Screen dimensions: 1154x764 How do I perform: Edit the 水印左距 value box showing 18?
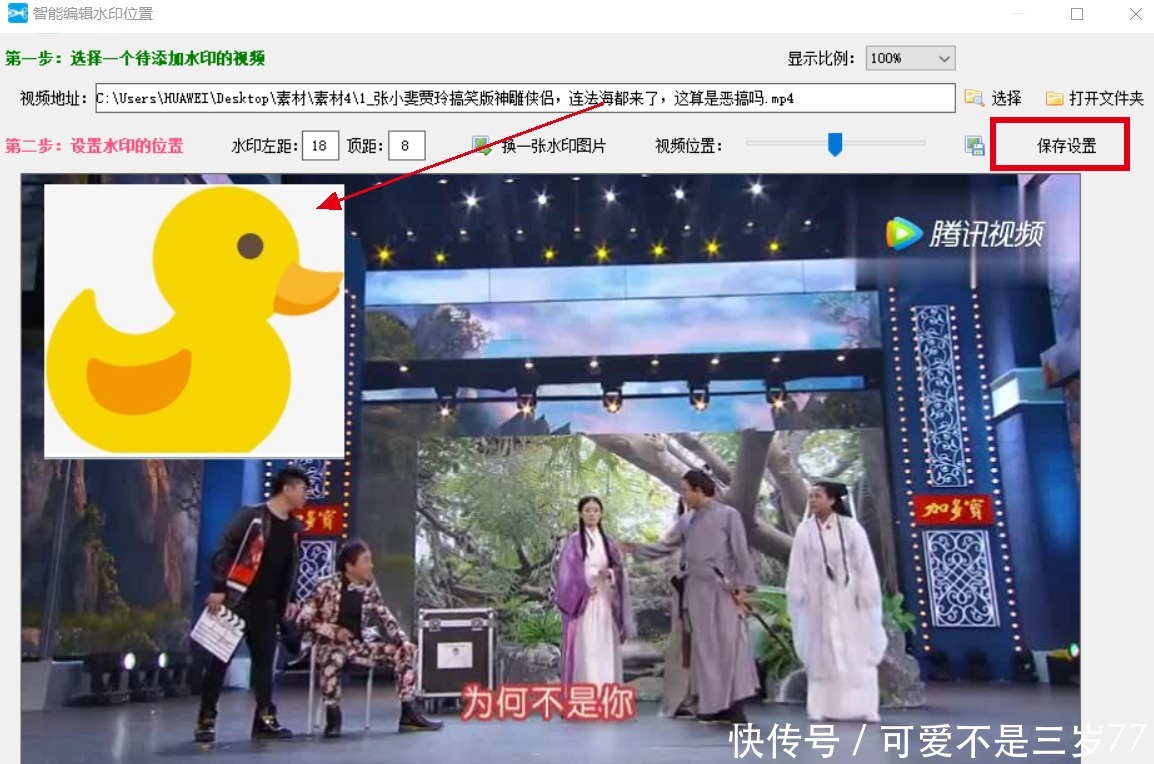(319, 144)
